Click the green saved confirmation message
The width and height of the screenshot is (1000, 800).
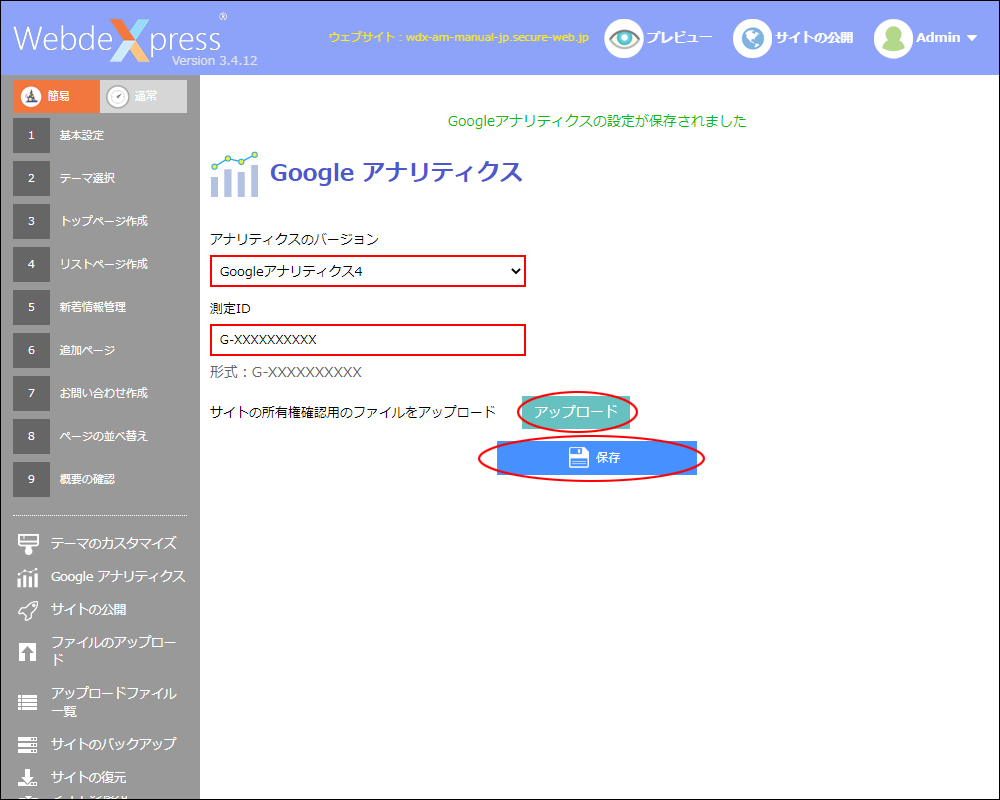point(597,121)
